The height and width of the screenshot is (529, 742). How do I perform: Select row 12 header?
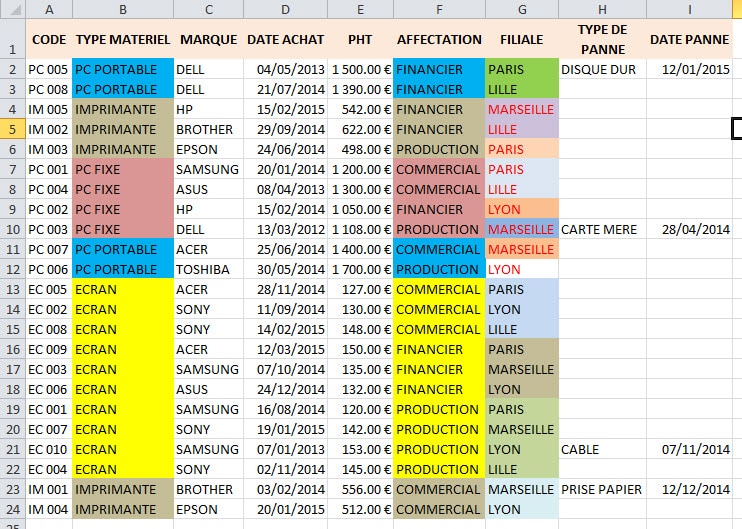point(13,269)
